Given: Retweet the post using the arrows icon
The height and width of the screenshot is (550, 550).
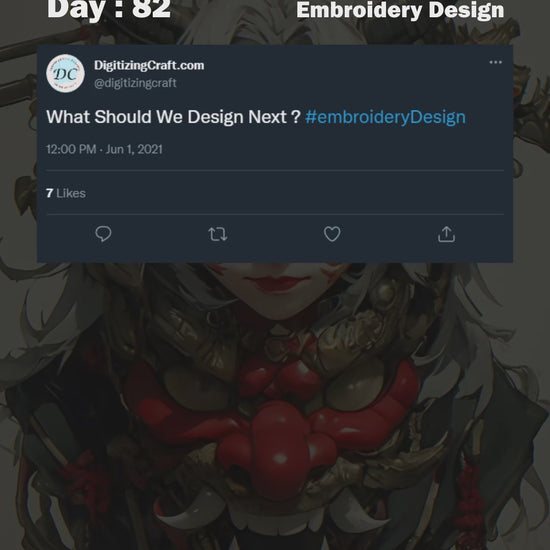Looking at the screenshot, I should [x=218, y=234].
